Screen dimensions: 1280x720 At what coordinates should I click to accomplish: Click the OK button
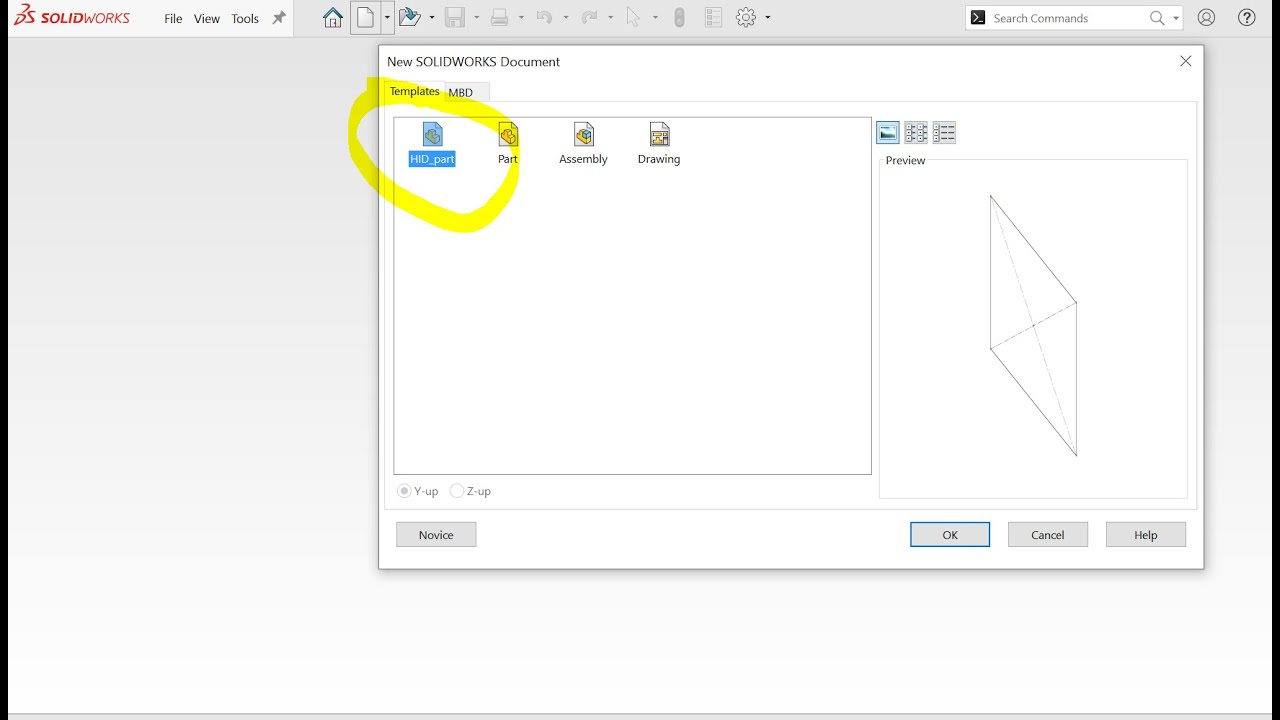pyautogui.click(x=950, y=535)
